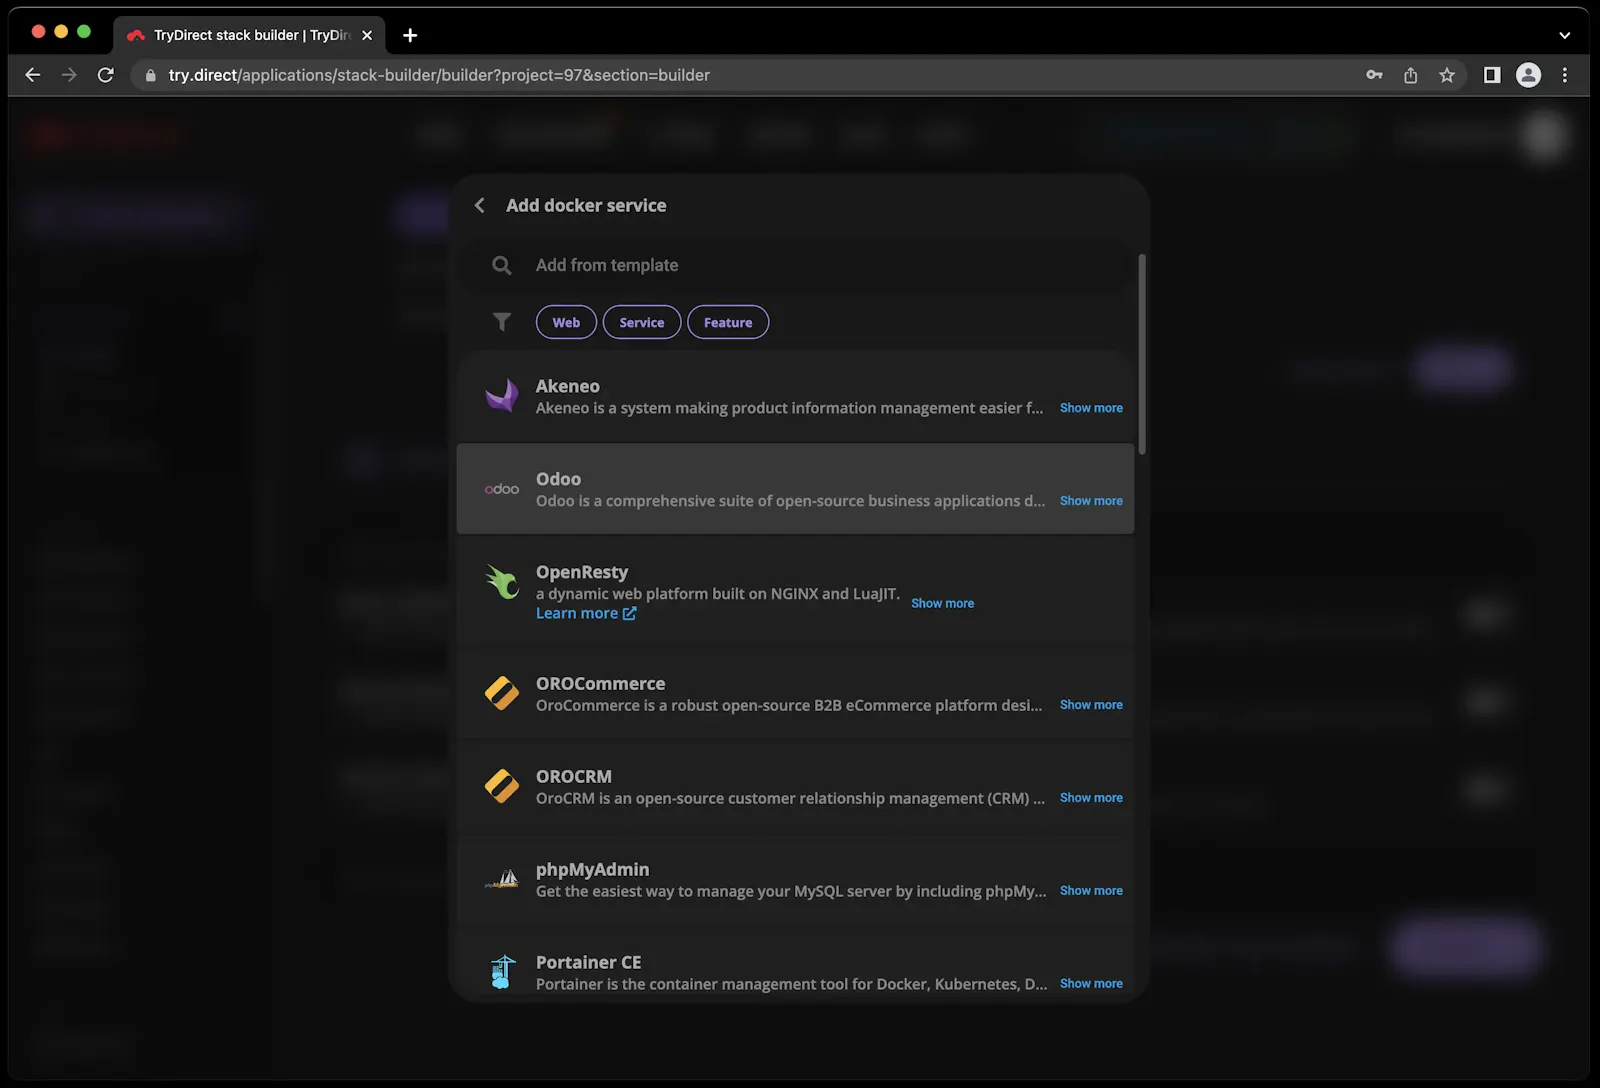Click the OROCommerce logo icon

[502, 693]
